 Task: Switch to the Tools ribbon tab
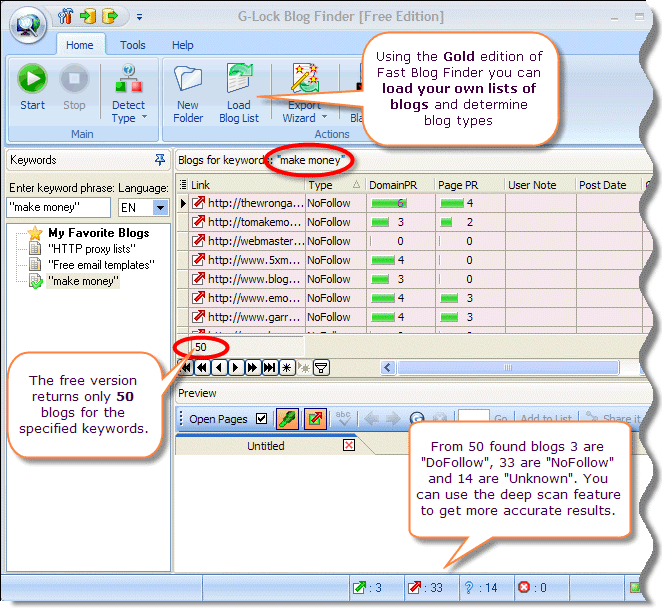133,45
